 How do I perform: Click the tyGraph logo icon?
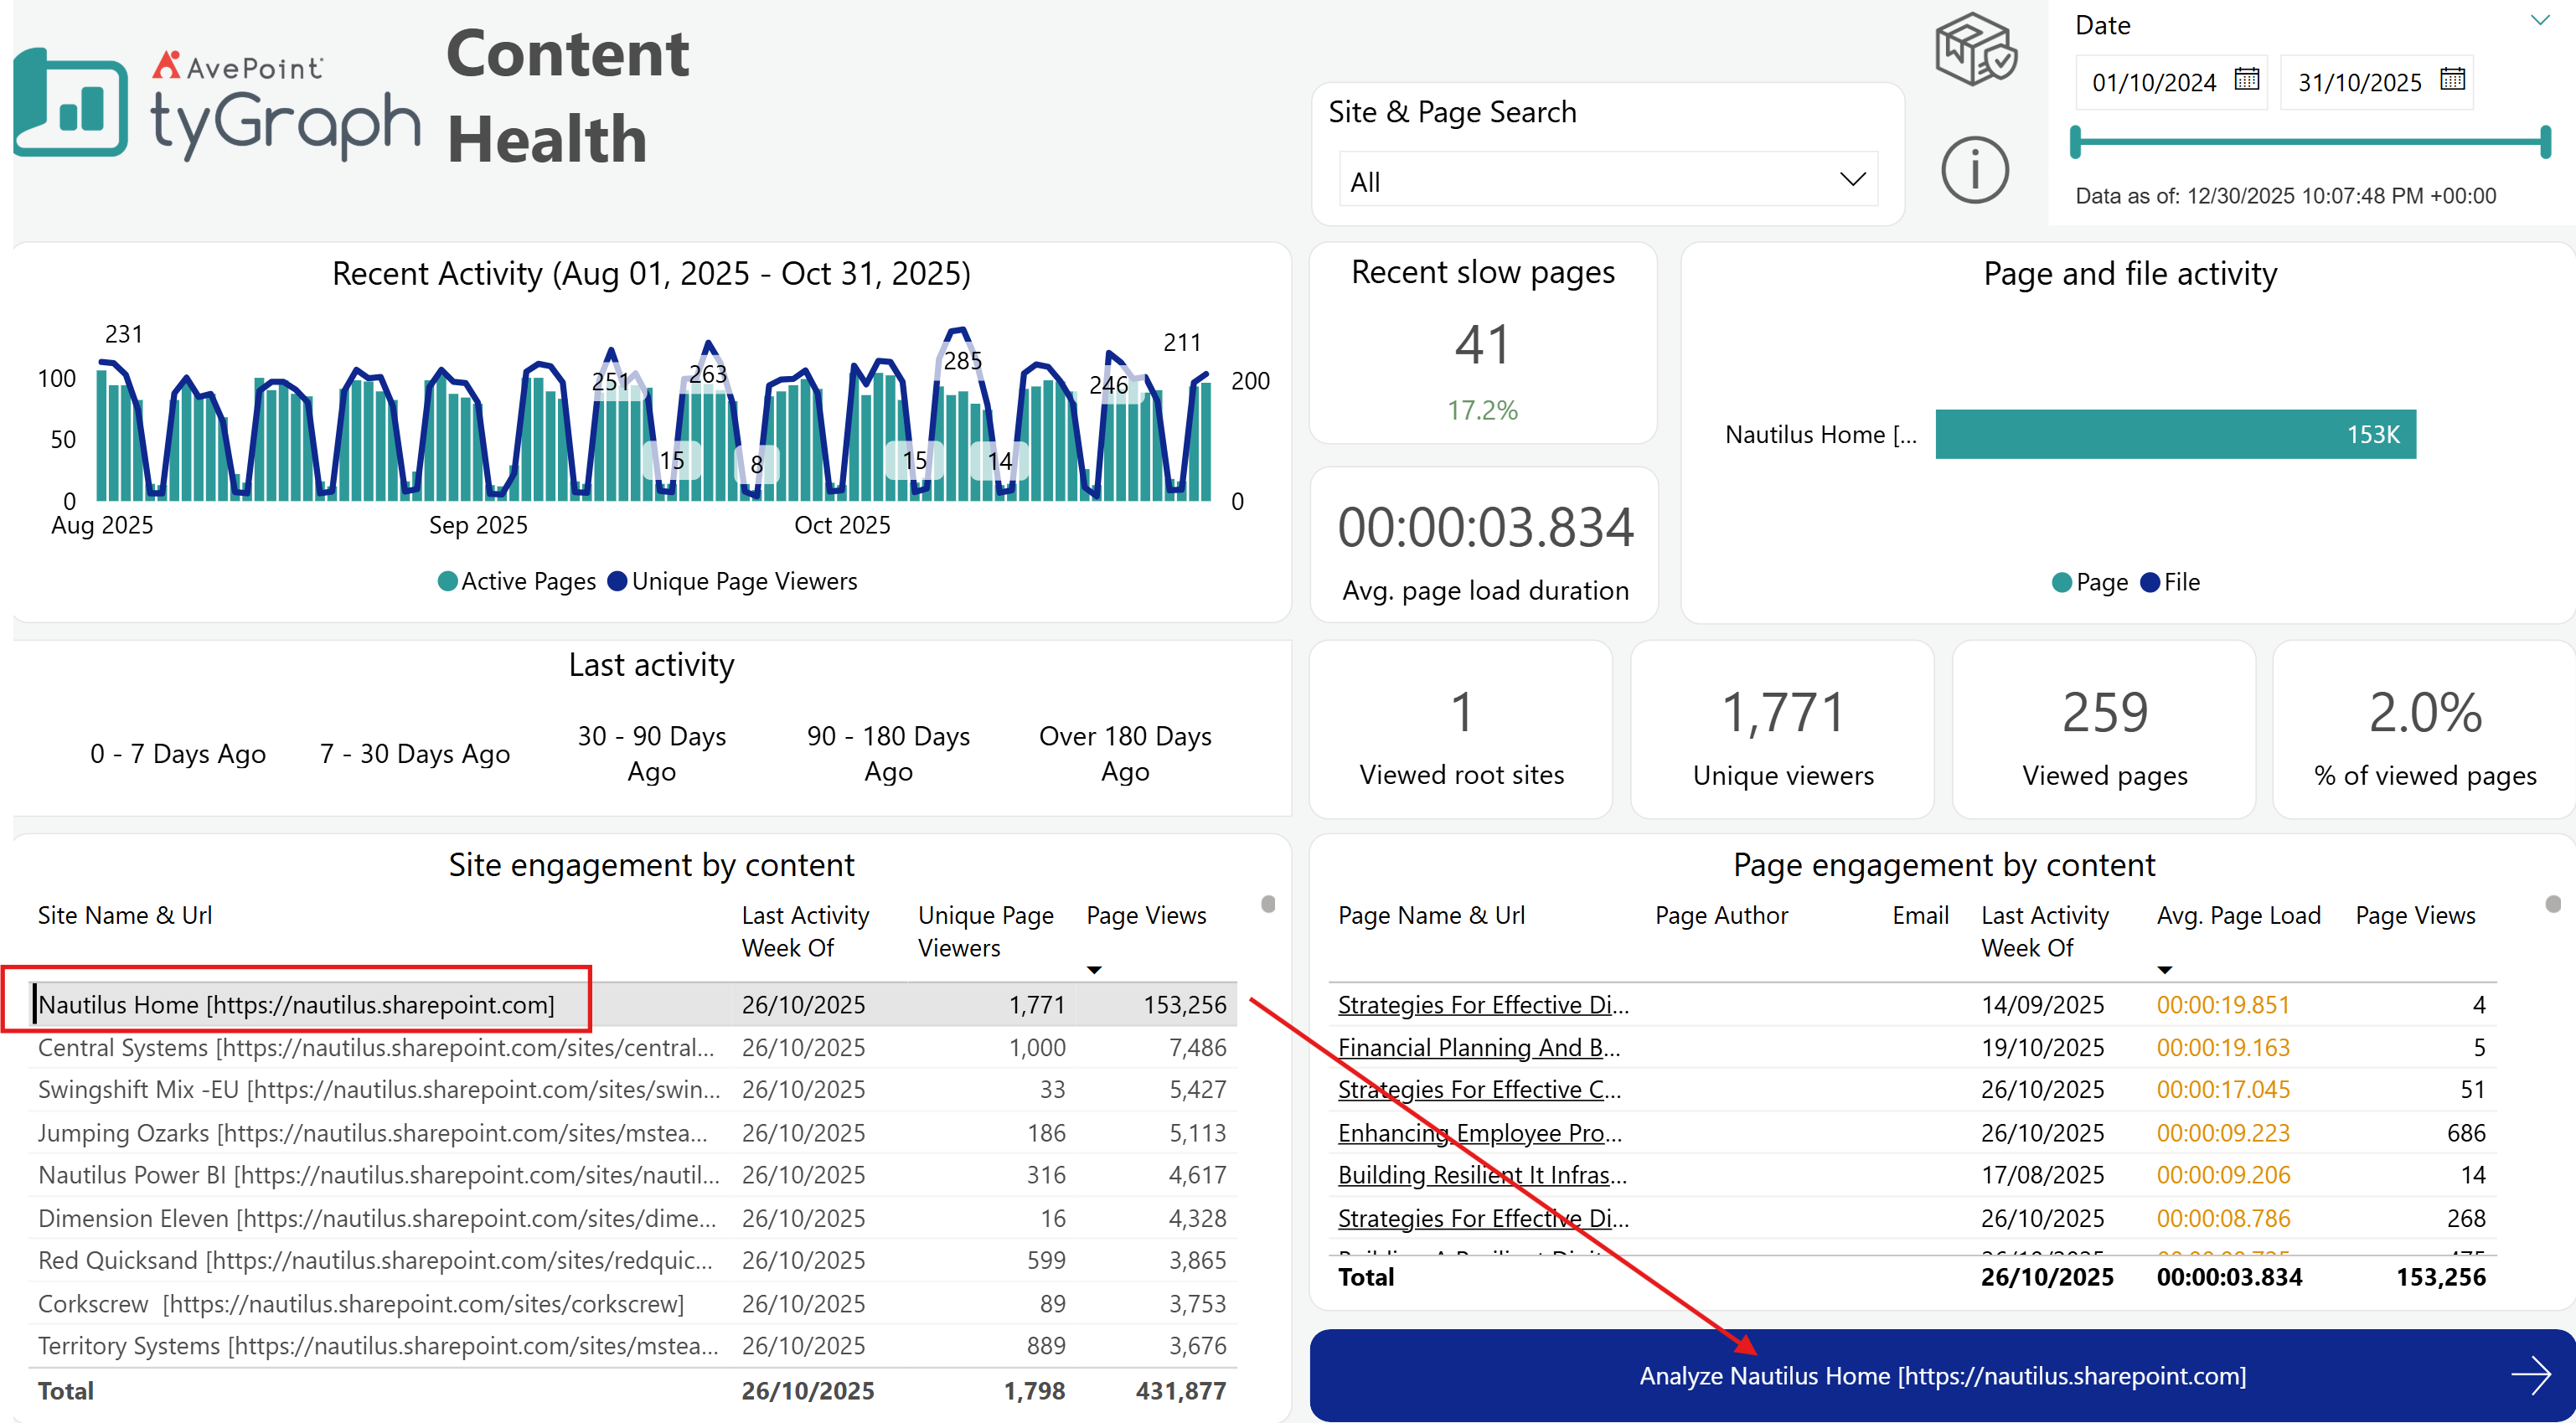click(x=70, y=101)
